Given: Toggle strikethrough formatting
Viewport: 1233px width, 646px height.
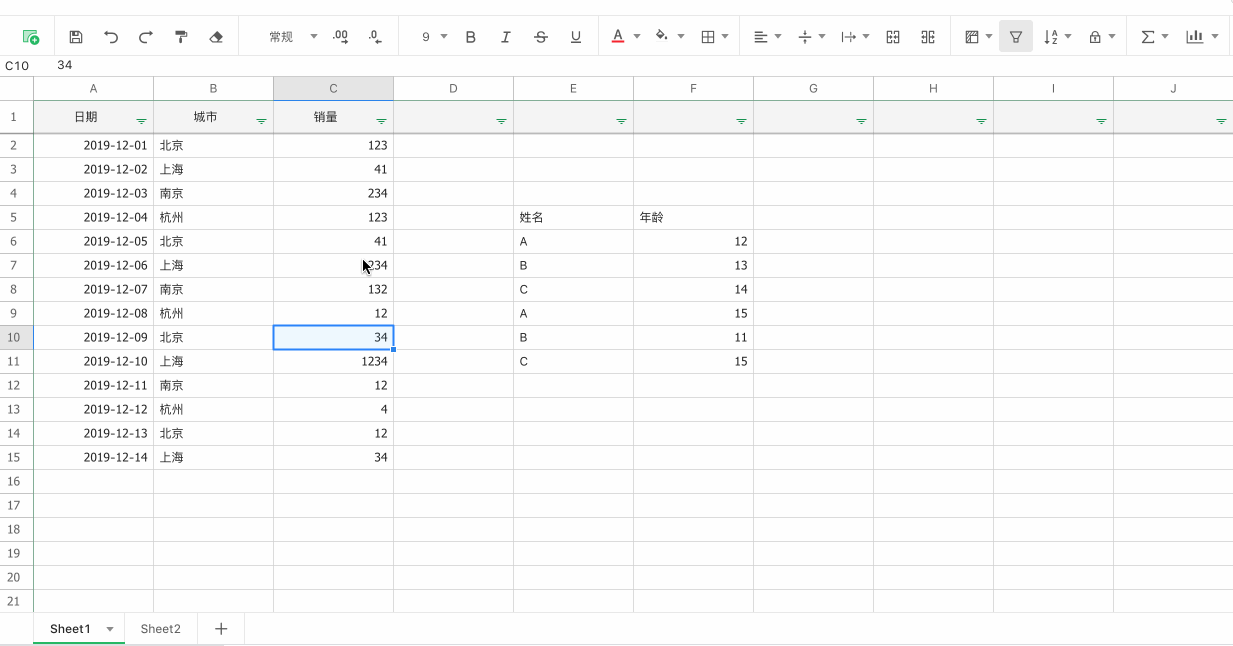Looking at the screenshot, I should pyautogui.click(x=541, y=37).
